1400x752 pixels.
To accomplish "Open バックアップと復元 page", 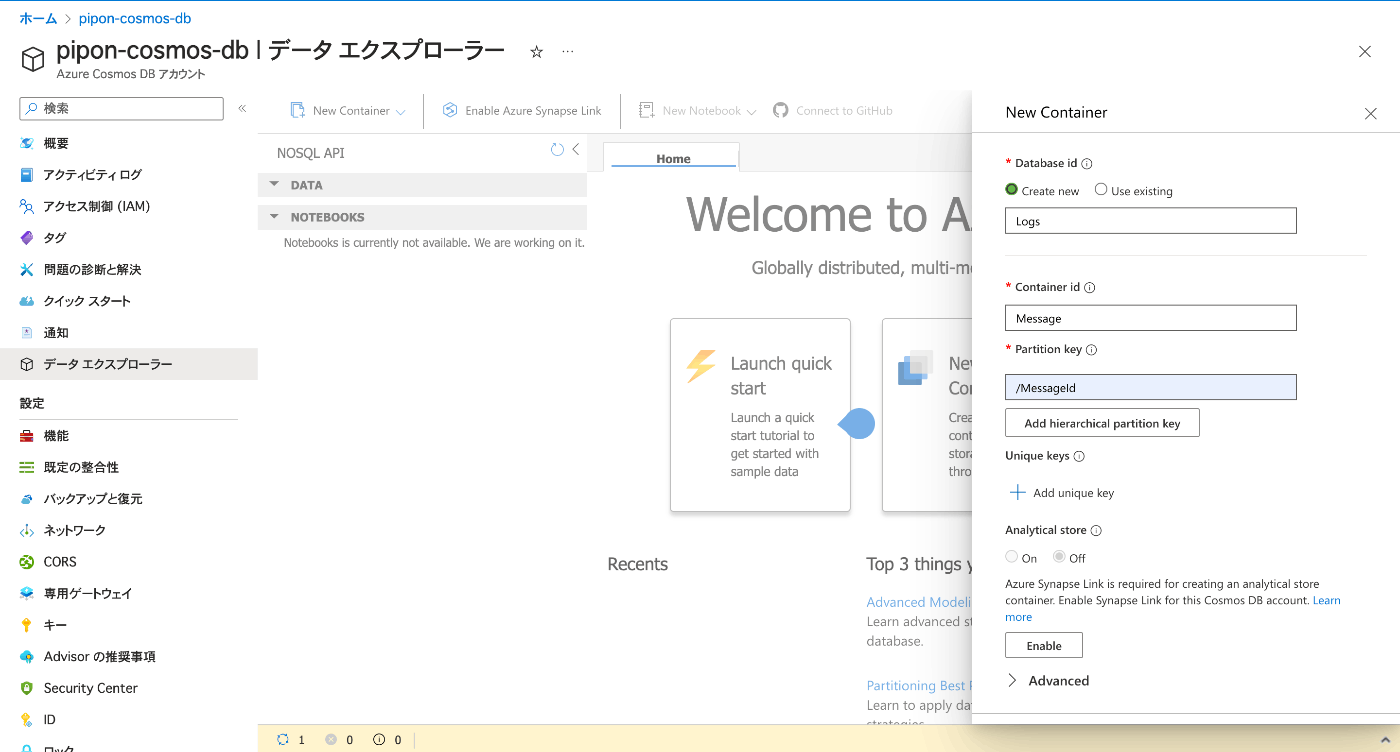I will [93, 499].
